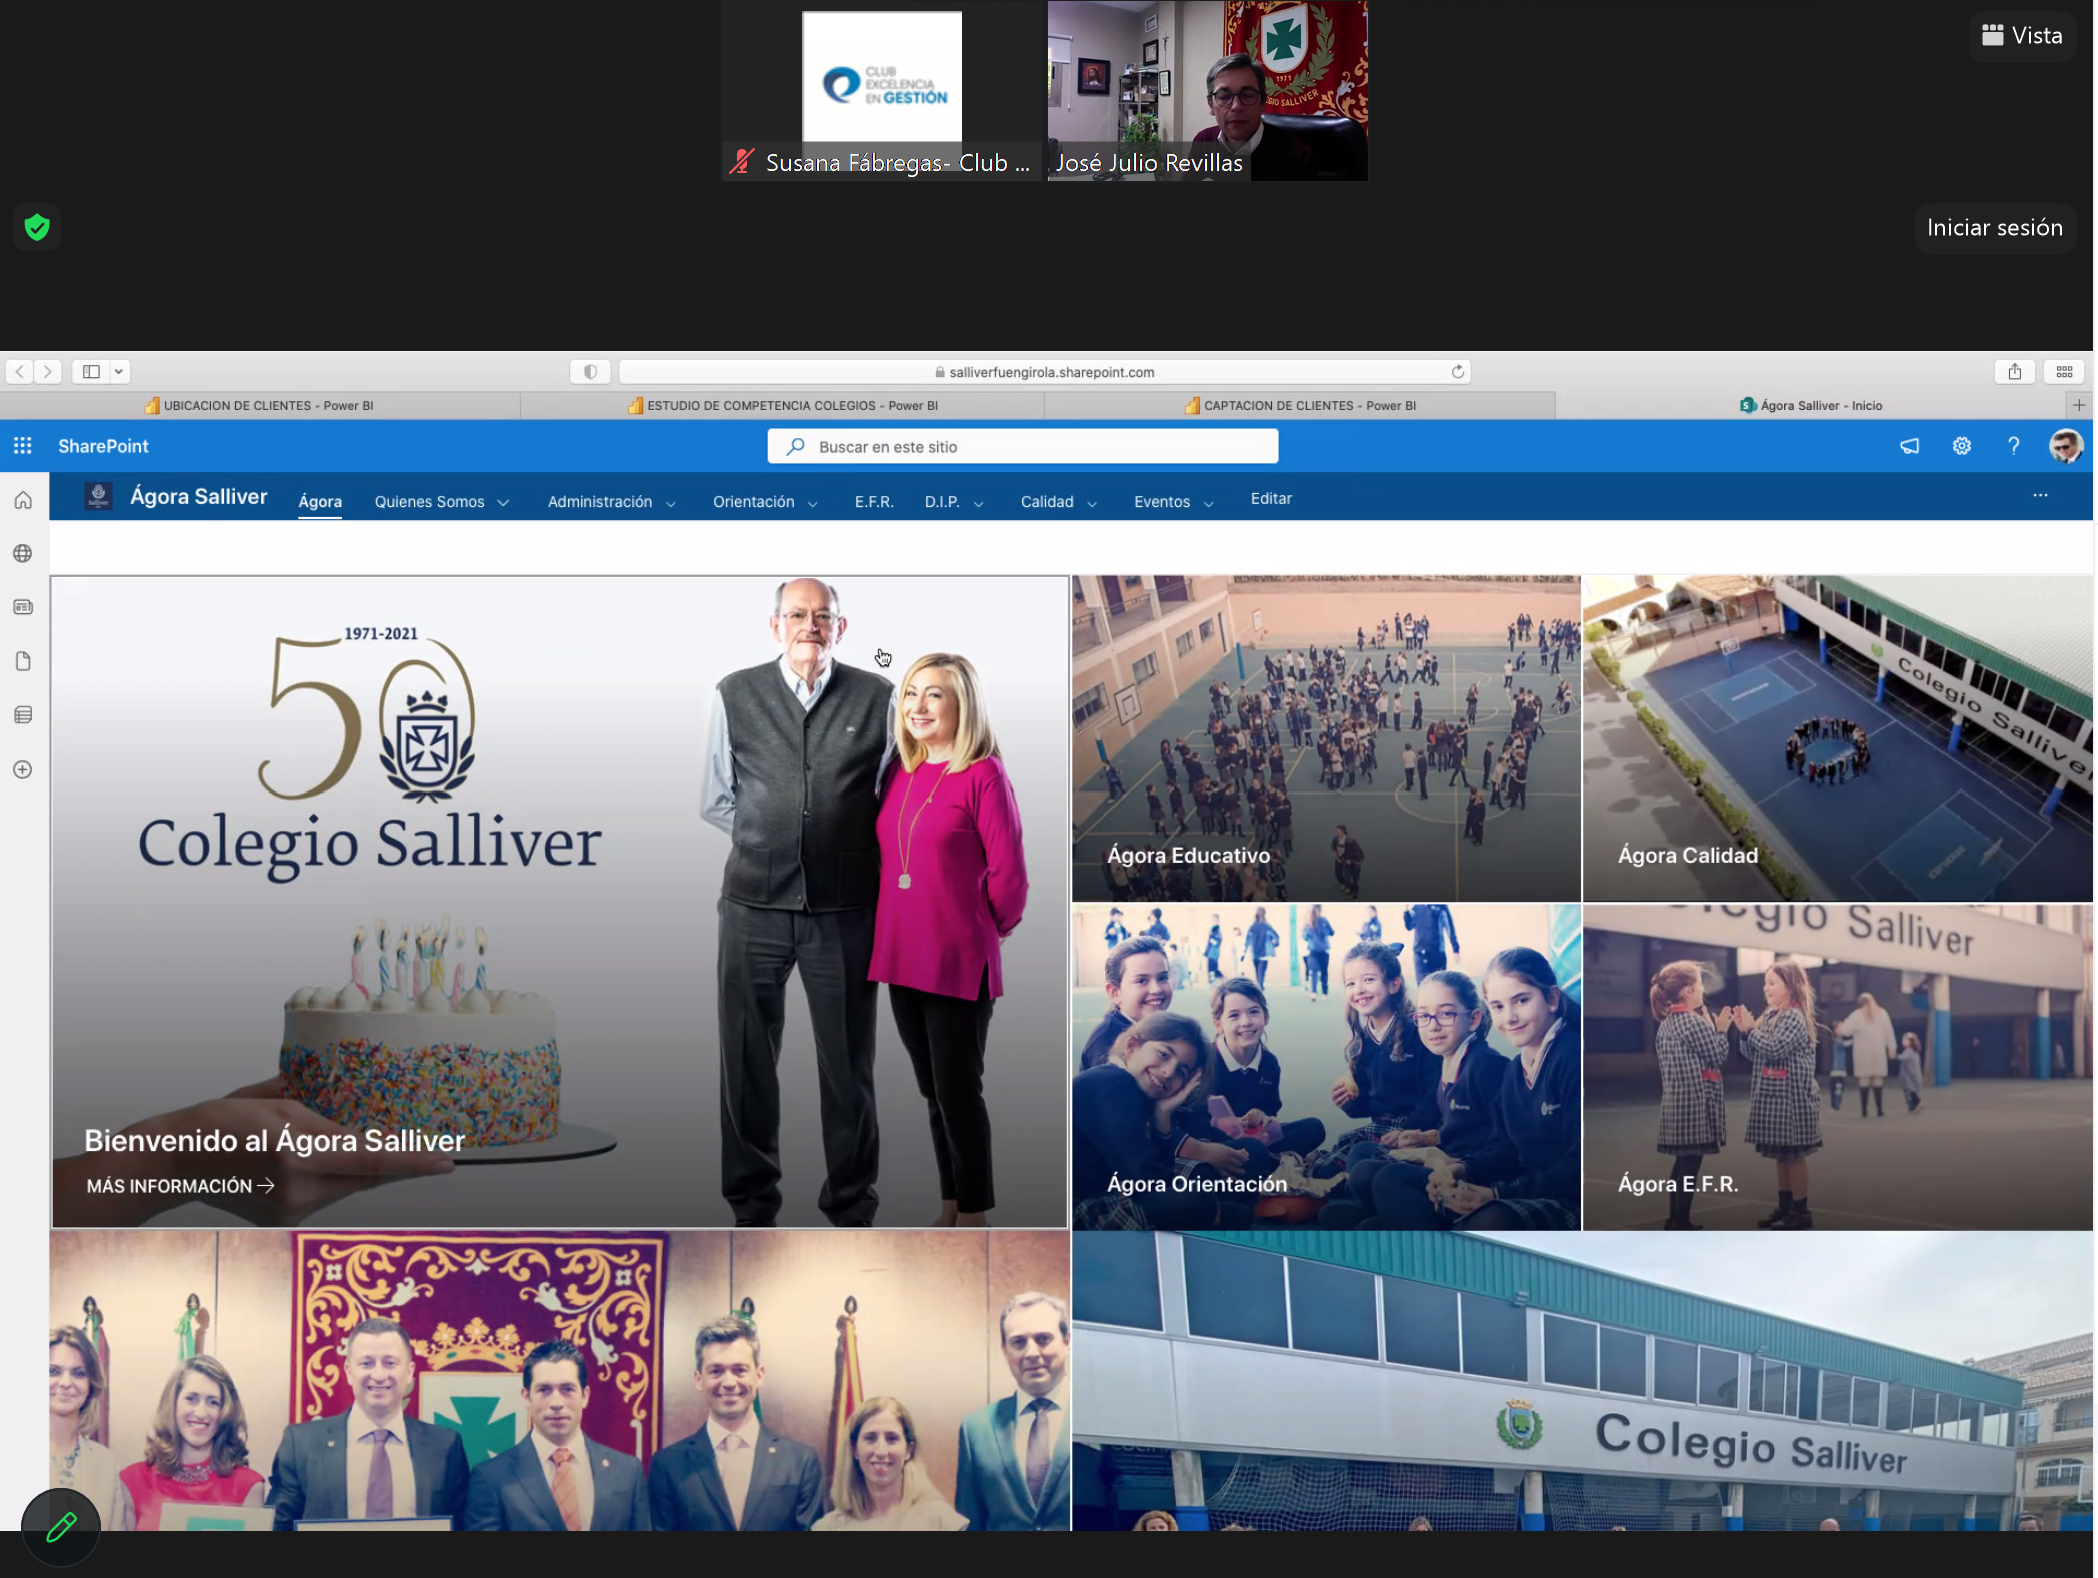
Task: Click the Safari share icon
Action: click(2015, 372)
